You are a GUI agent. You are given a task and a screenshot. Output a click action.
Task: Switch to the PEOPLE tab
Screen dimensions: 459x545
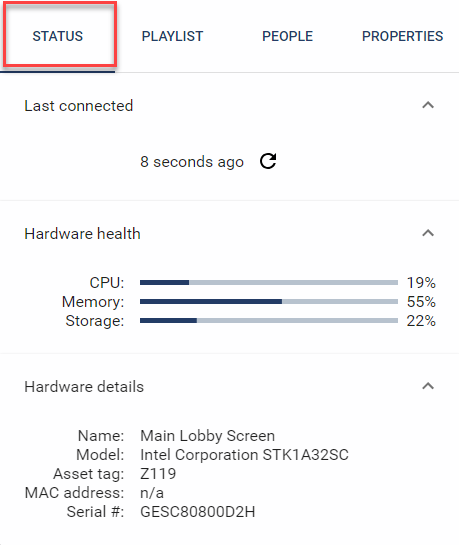point(287,36)
